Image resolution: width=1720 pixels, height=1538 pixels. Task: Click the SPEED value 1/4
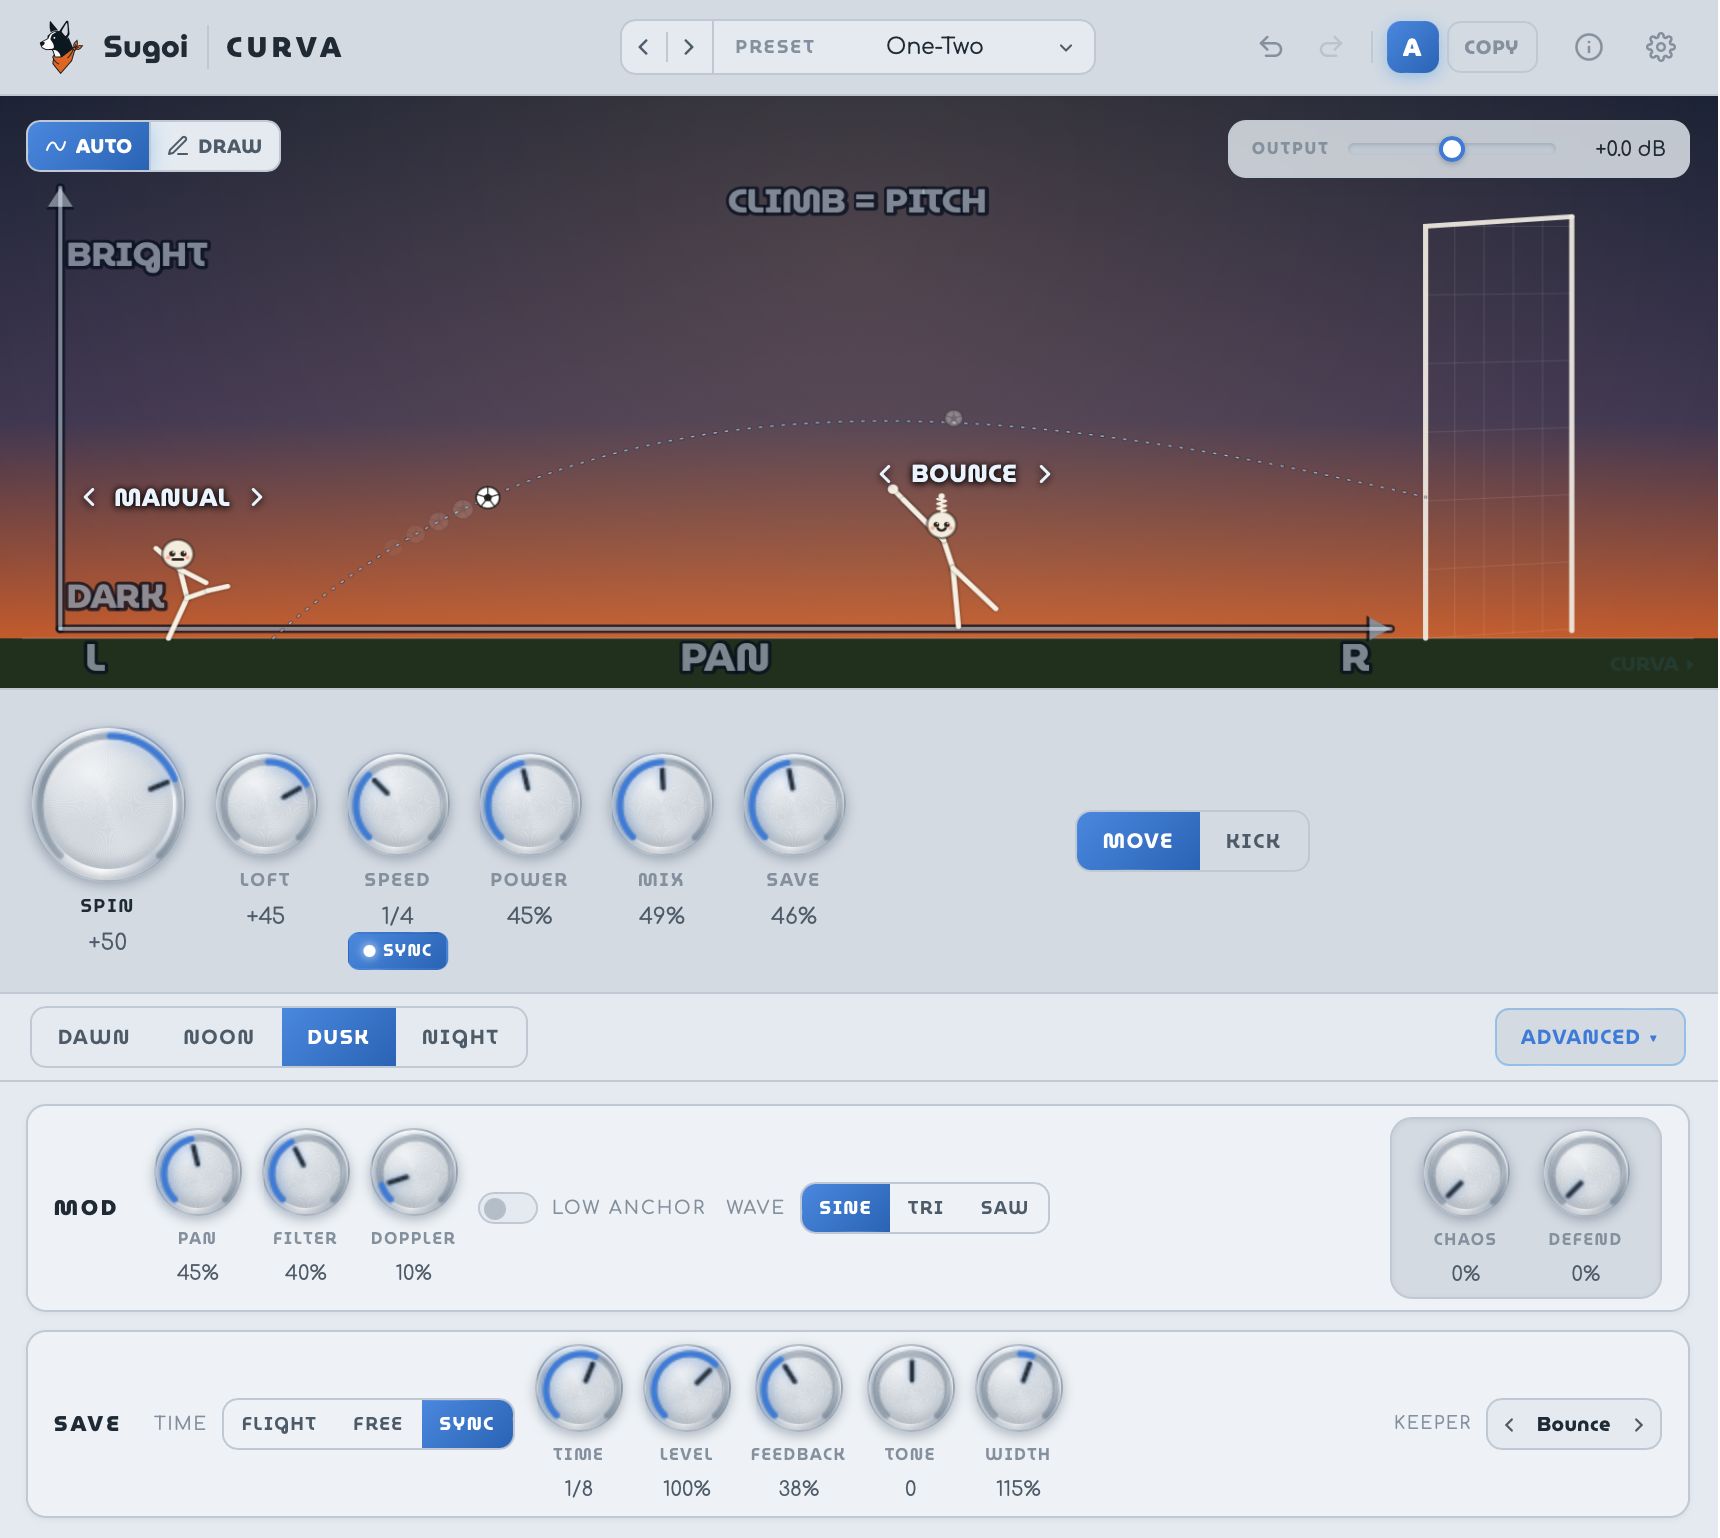point(397,916)
